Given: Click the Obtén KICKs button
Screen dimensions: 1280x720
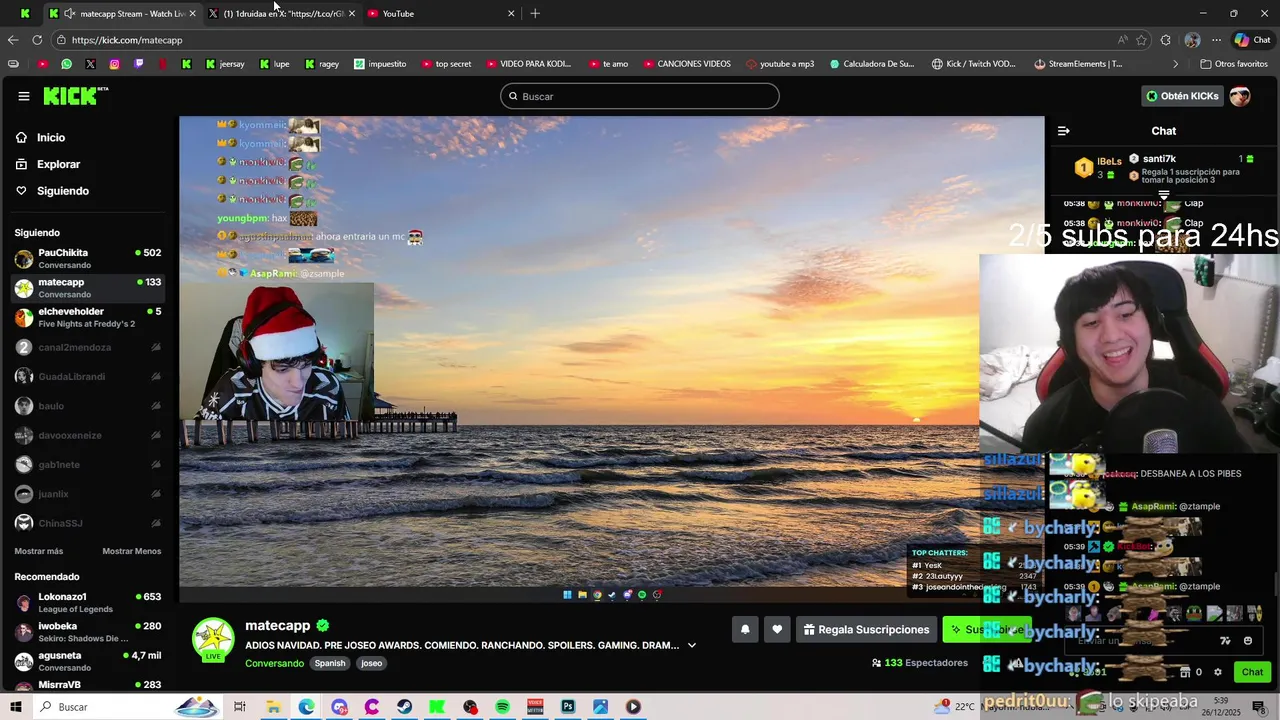Looking at the screenshot, I should (x=1182, y=96).
